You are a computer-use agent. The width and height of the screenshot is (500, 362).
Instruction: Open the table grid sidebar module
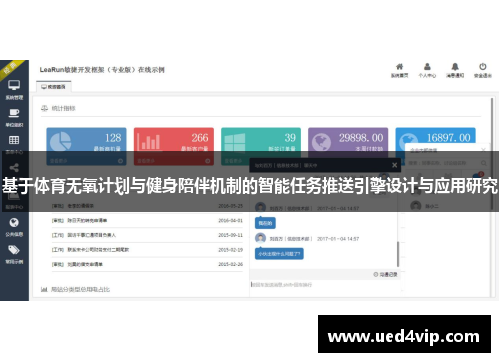(14, 140)
